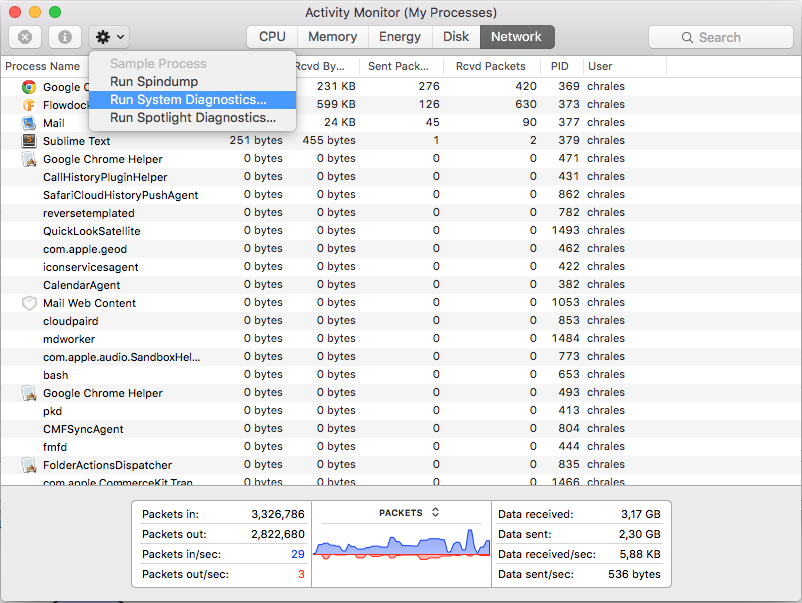Choose Run Spindump from the menu
Image resolution: width=802 pixels, height=603 pixels.
click(x=154, y=82)
